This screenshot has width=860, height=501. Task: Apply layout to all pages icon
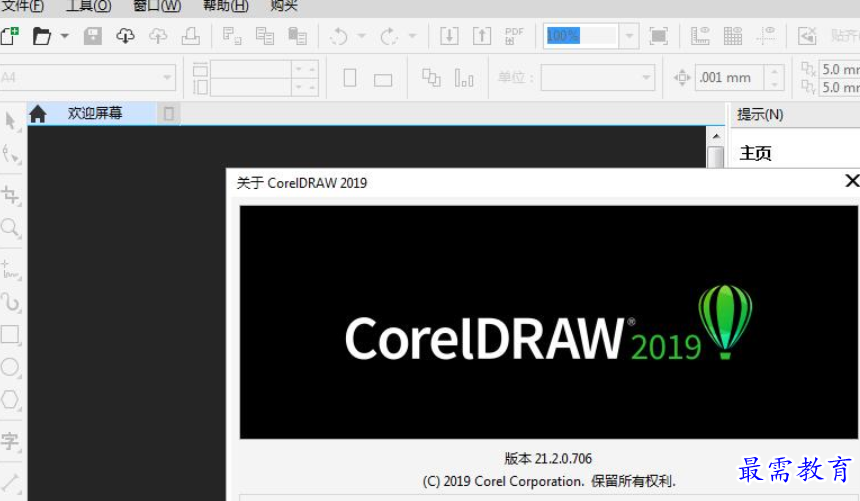[431, 78]
